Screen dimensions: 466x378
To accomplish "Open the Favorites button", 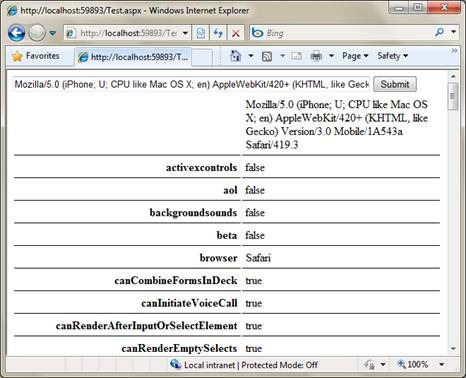I will pos(35,56).
